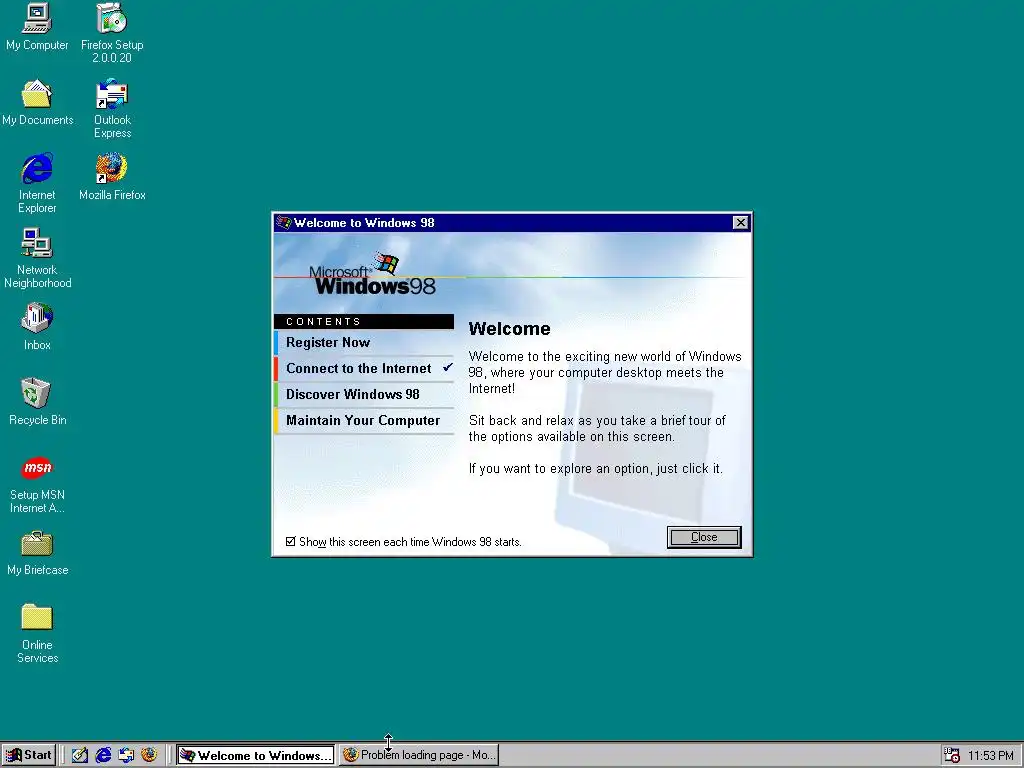Click the Show Desktop quick launch icon
Viewport: 1024px width, 768px height.
pos(80,755)
